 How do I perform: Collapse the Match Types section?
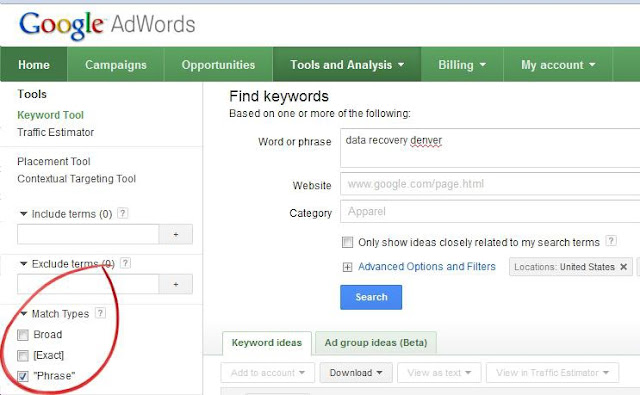tap(24, 313)
